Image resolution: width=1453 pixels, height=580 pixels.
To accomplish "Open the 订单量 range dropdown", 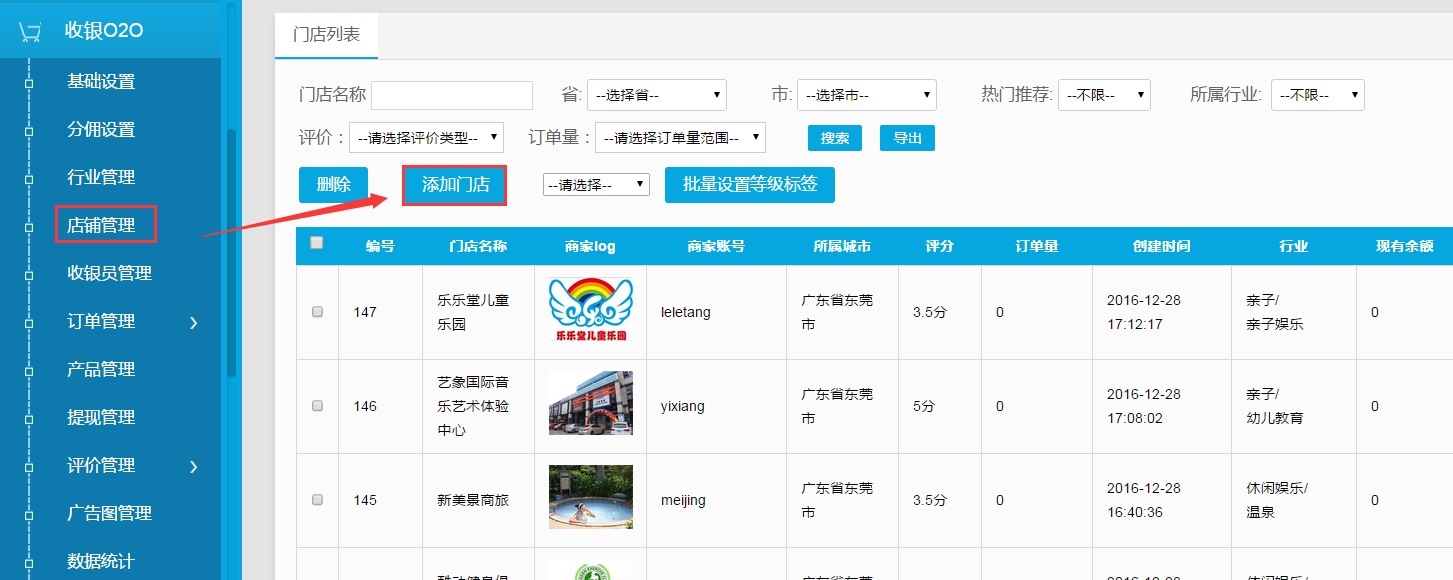I will tap(680, 138).
